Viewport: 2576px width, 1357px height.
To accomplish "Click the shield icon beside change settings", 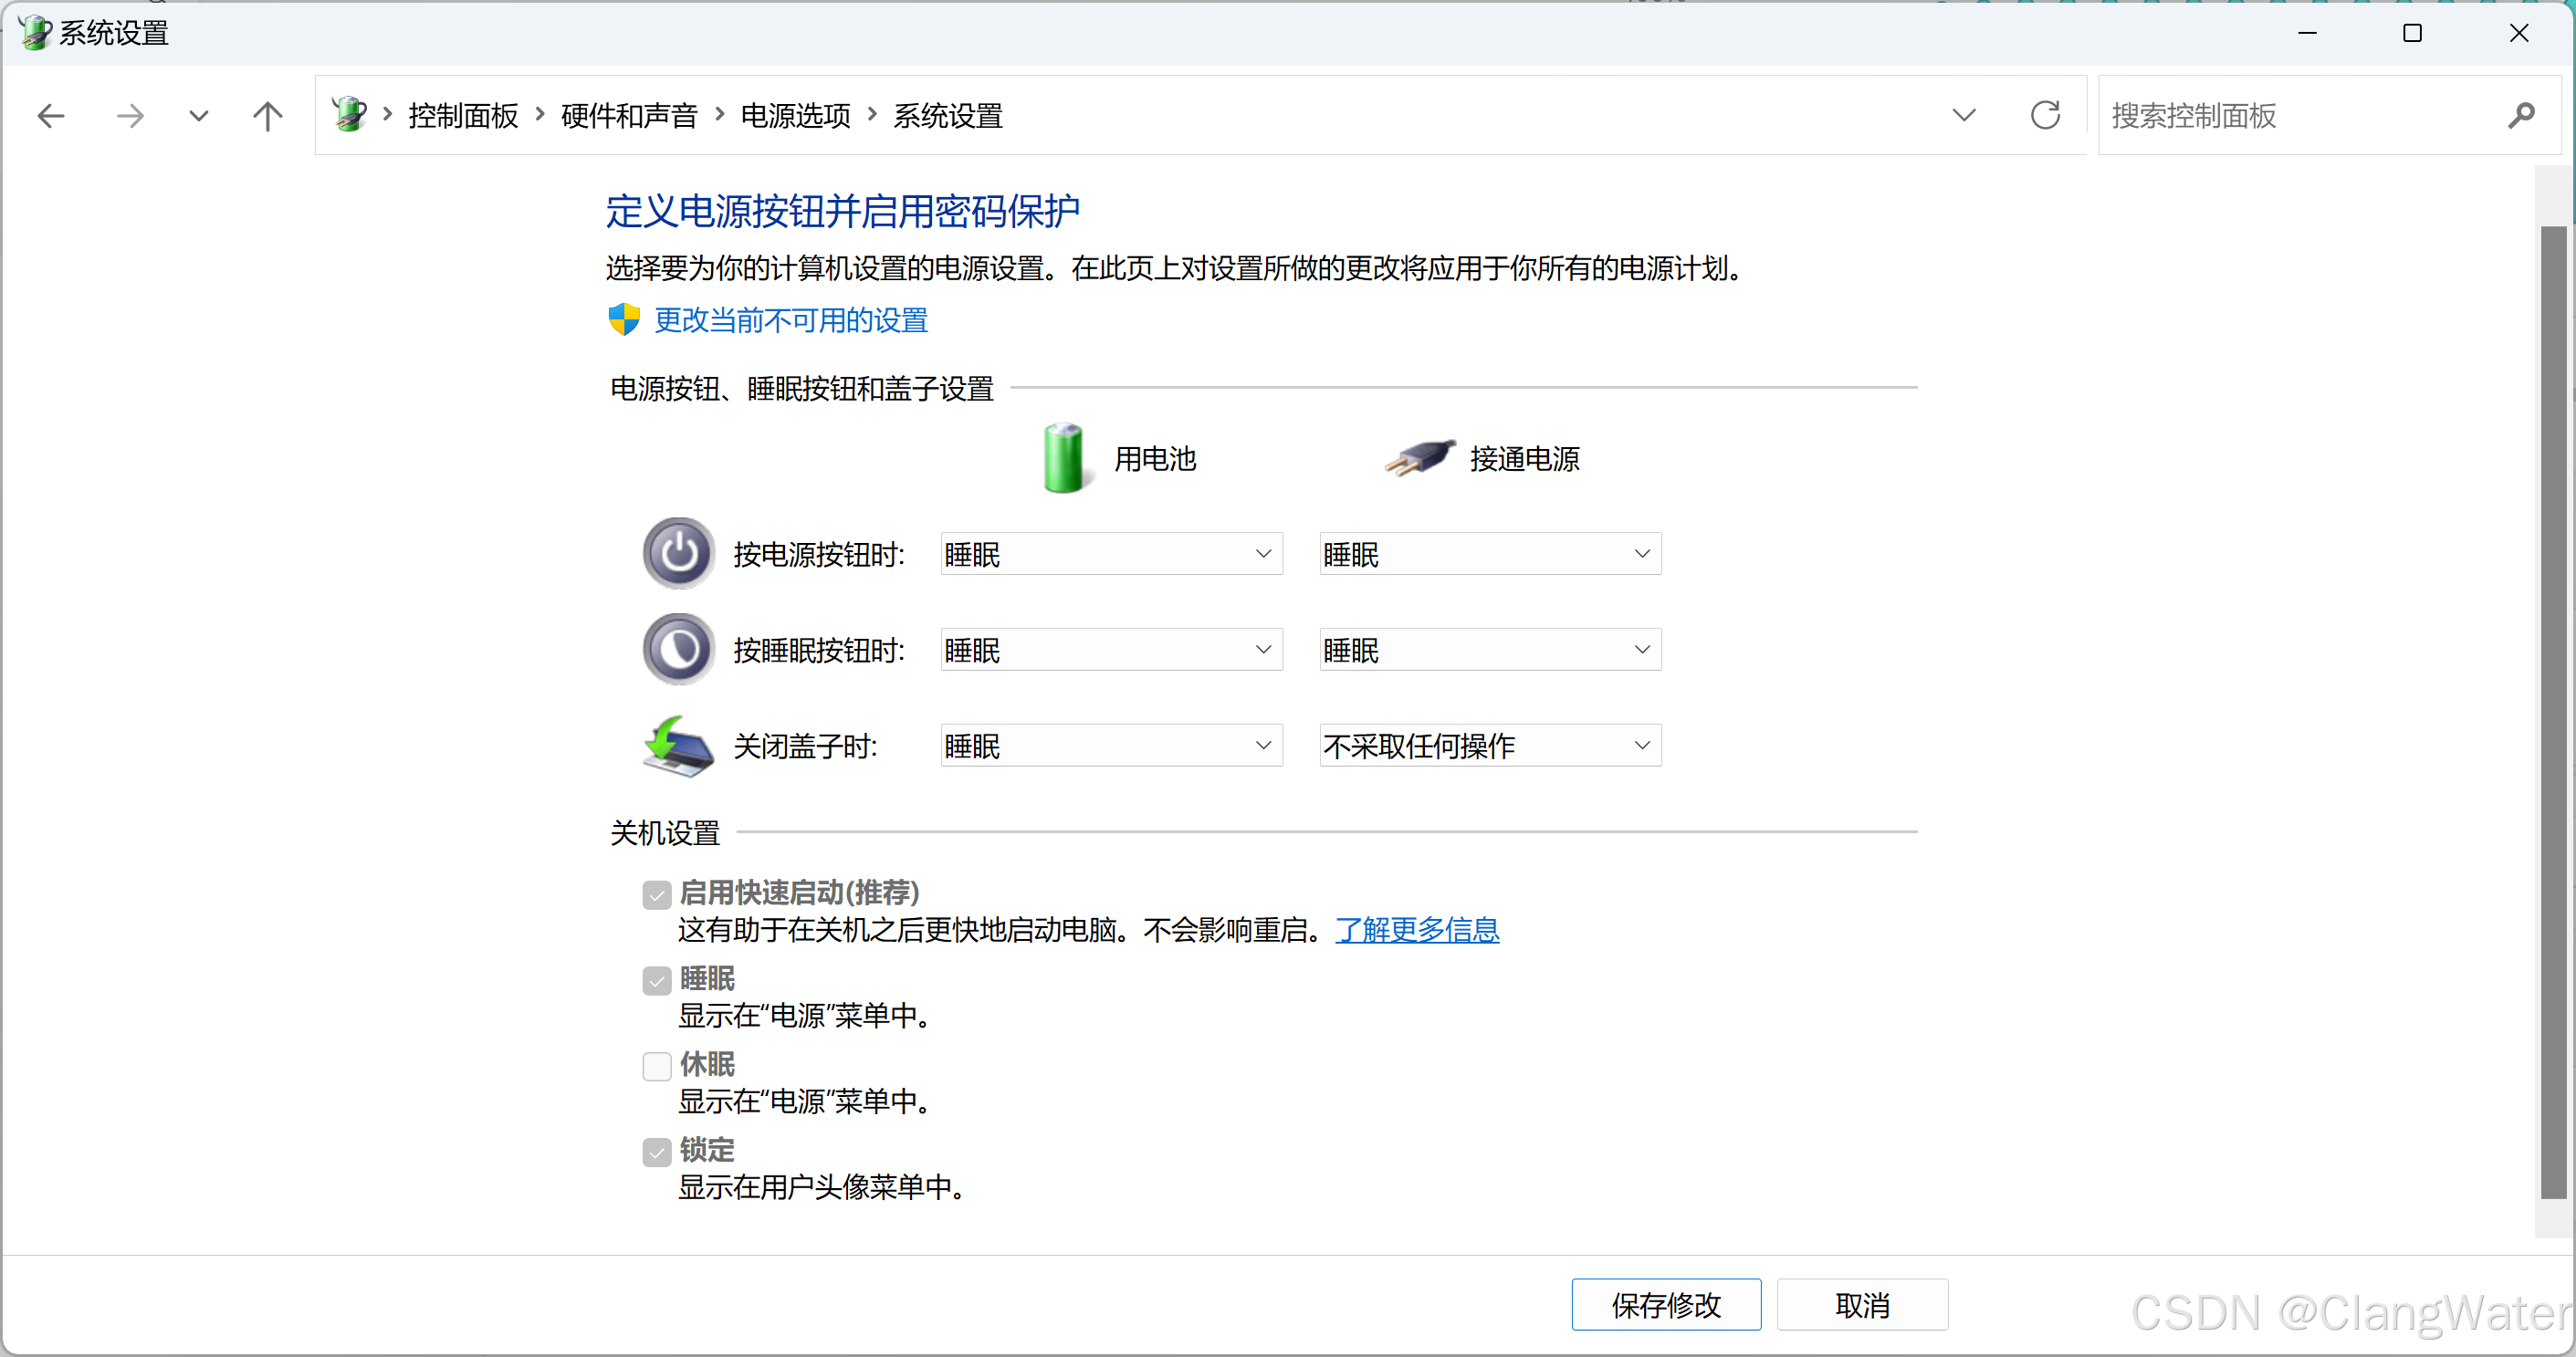I will (624, 320).
